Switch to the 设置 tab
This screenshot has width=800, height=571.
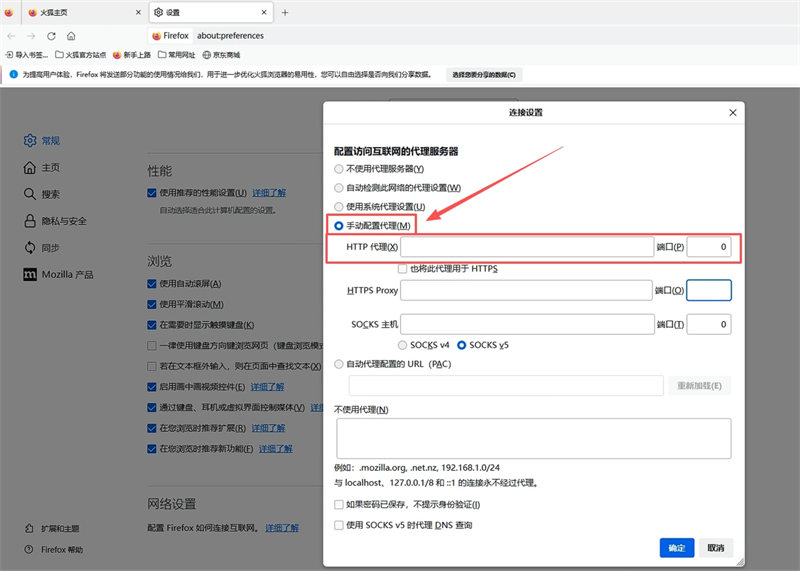tap(211, 12)
